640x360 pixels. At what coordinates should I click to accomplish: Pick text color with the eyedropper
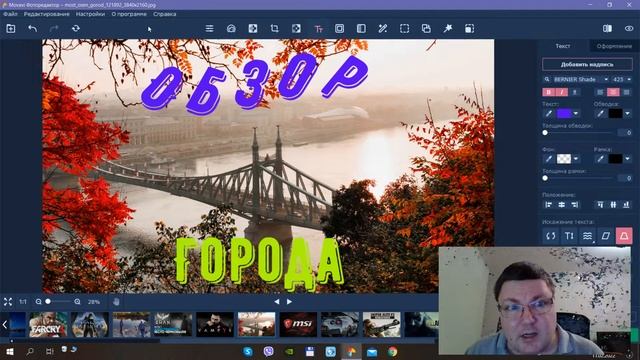click(x=549, y=113)
